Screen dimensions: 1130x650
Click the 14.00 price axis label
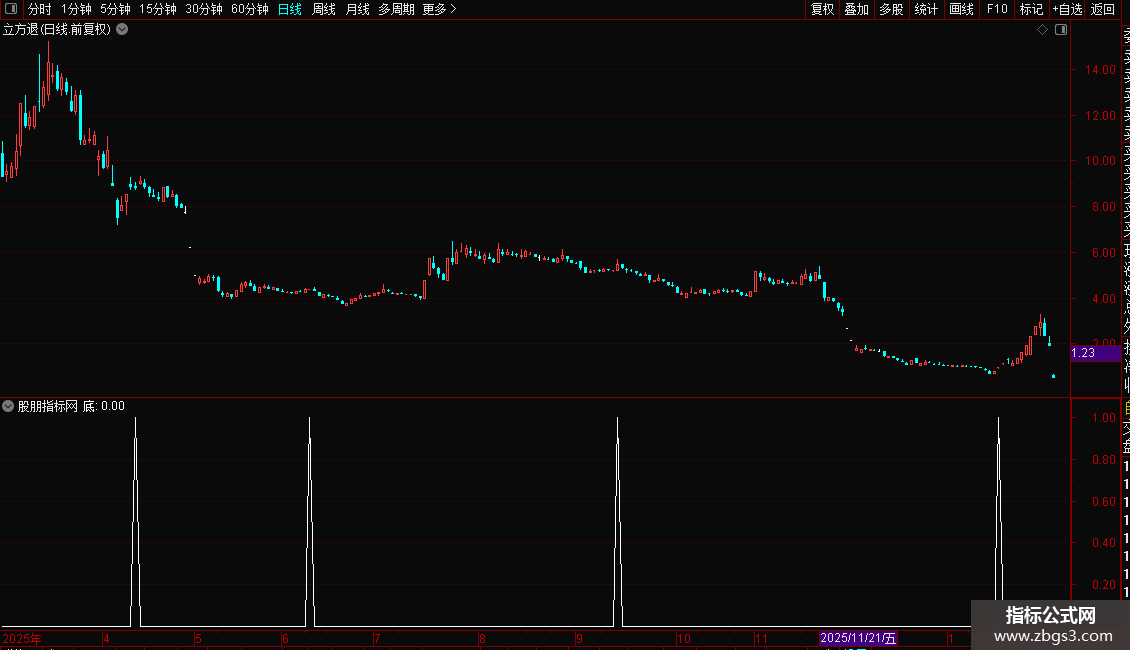(1100, 70)
